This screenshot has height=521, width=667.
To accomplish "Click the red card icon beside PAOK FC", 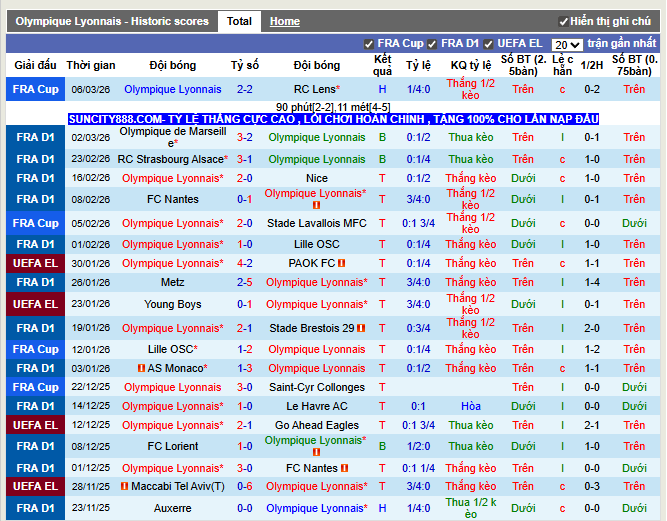I will point(342,264).
